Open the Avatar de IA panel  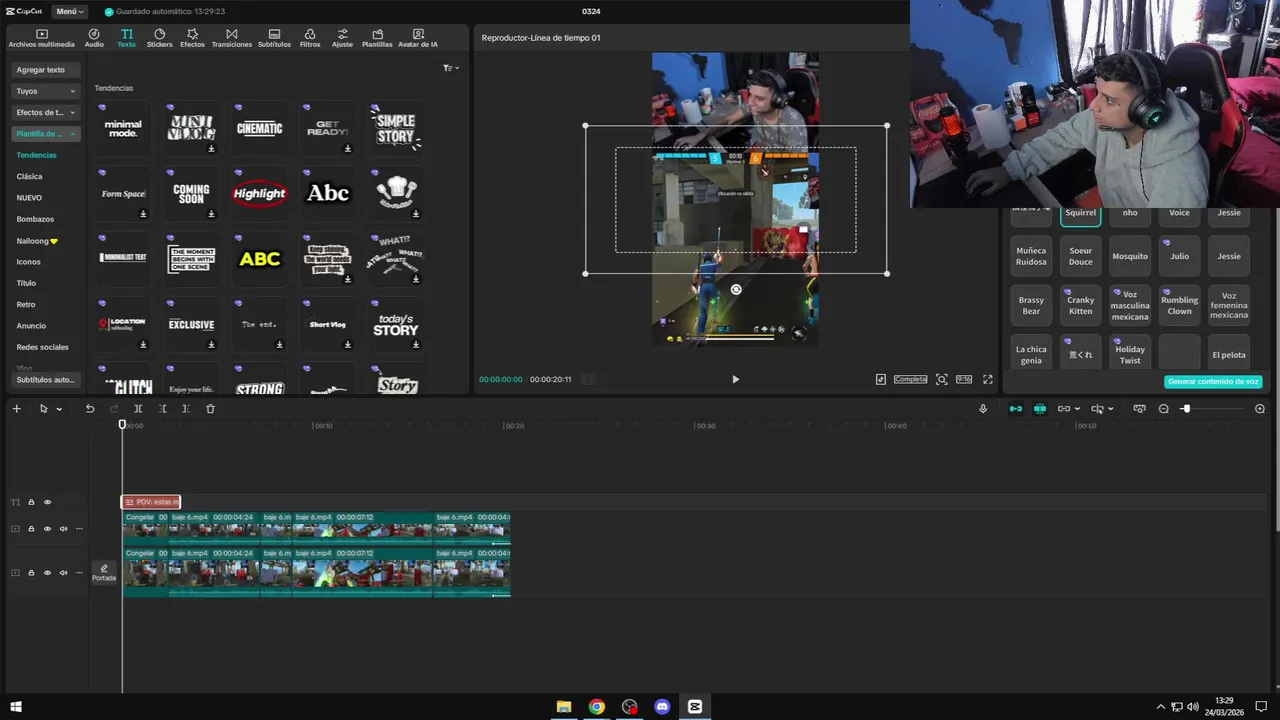418,38
